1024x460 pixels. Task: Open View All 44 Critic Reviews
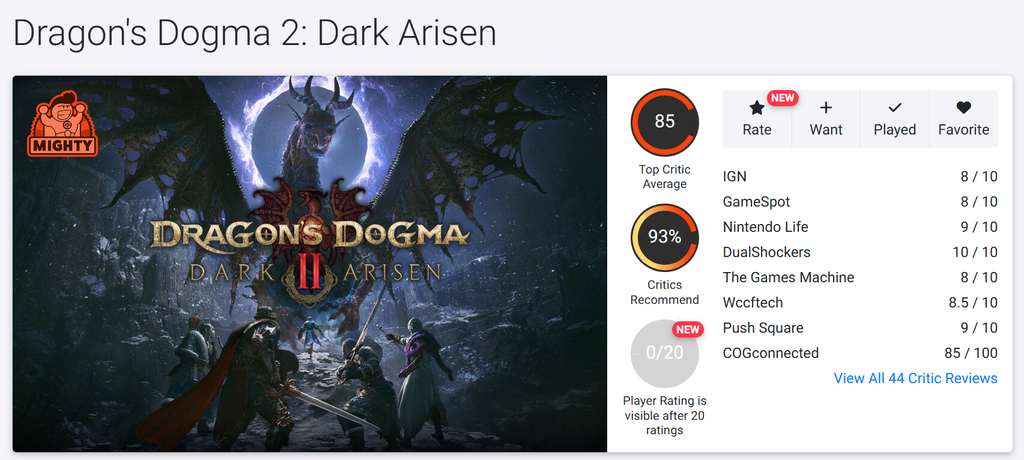916,378
